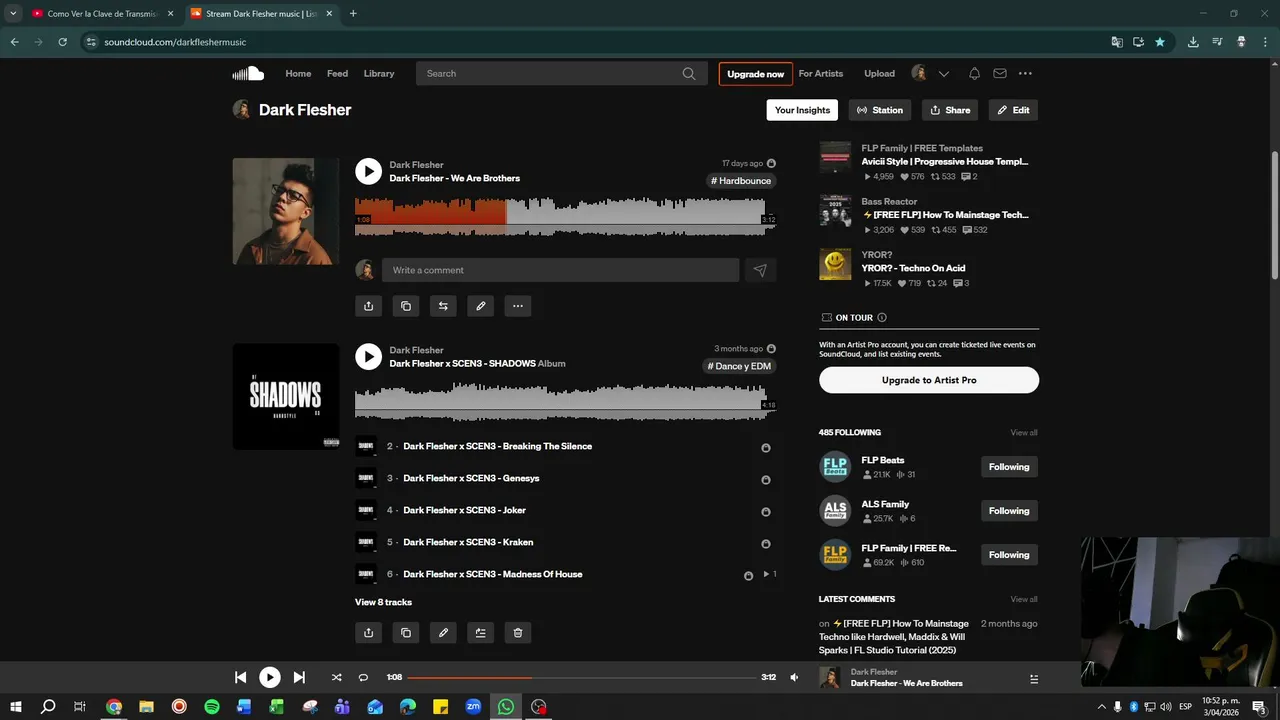Open the Feed page
Screen dimensions: 1280x720
click(338, 73)
